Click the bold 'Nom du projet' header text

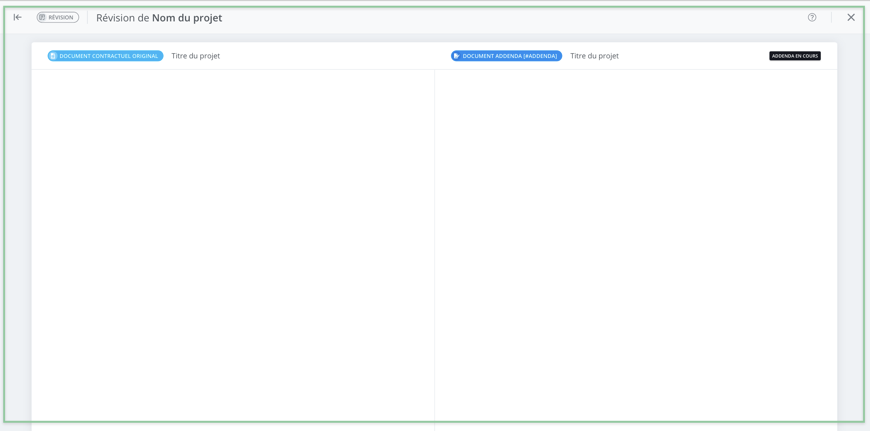[187, 18]
